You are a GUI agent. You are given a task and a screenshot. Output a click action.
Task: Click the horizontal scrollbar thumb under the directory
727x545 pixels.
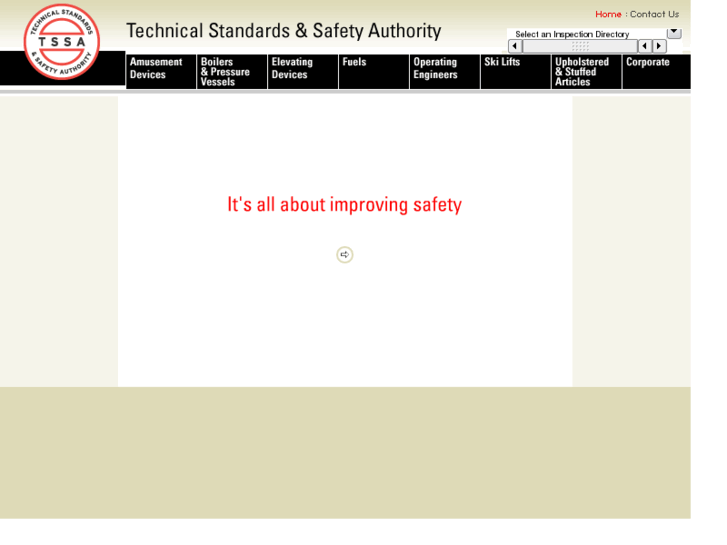click(580, 46)
